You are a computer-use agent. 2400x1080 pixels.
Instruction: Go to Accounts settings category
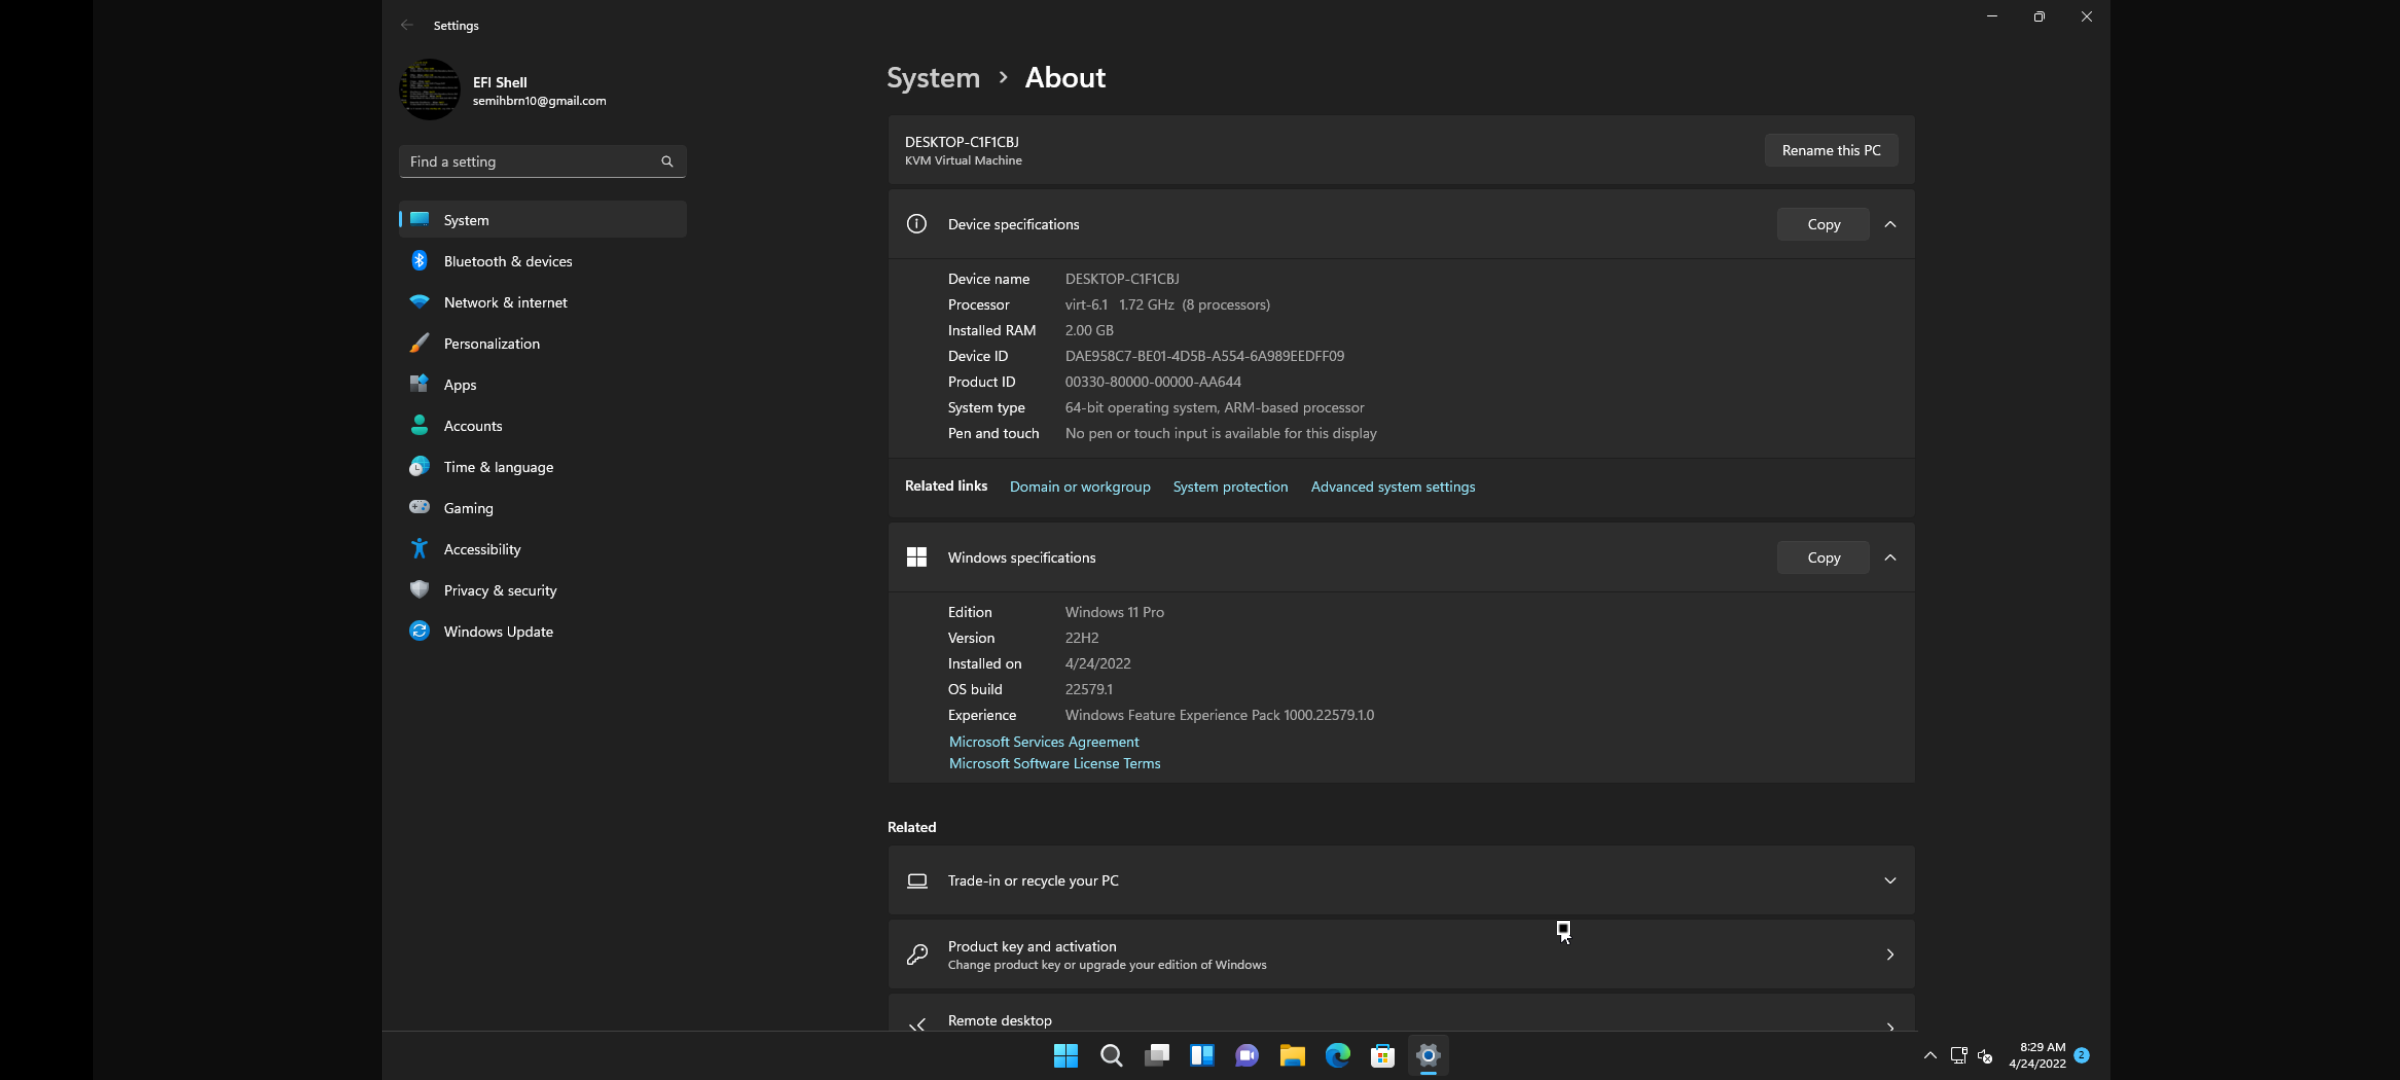[472, 426]
